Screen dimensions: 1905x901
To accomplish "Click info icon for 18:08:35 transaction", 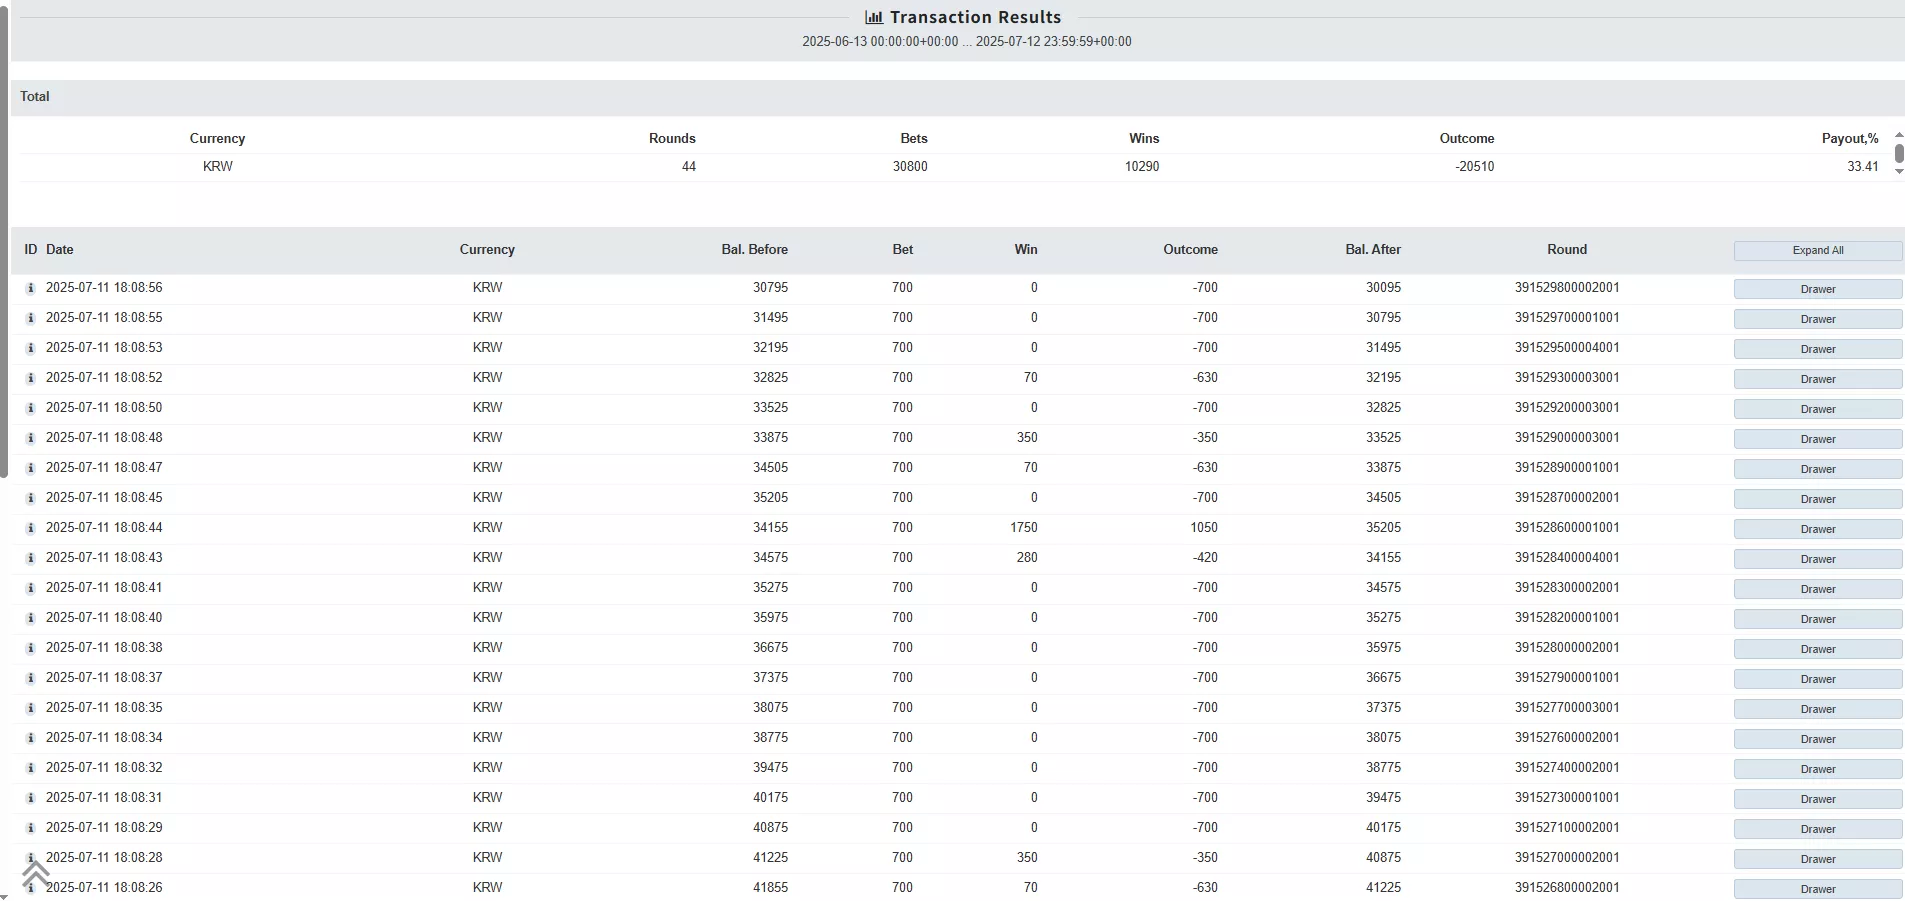I will (31, 708).
